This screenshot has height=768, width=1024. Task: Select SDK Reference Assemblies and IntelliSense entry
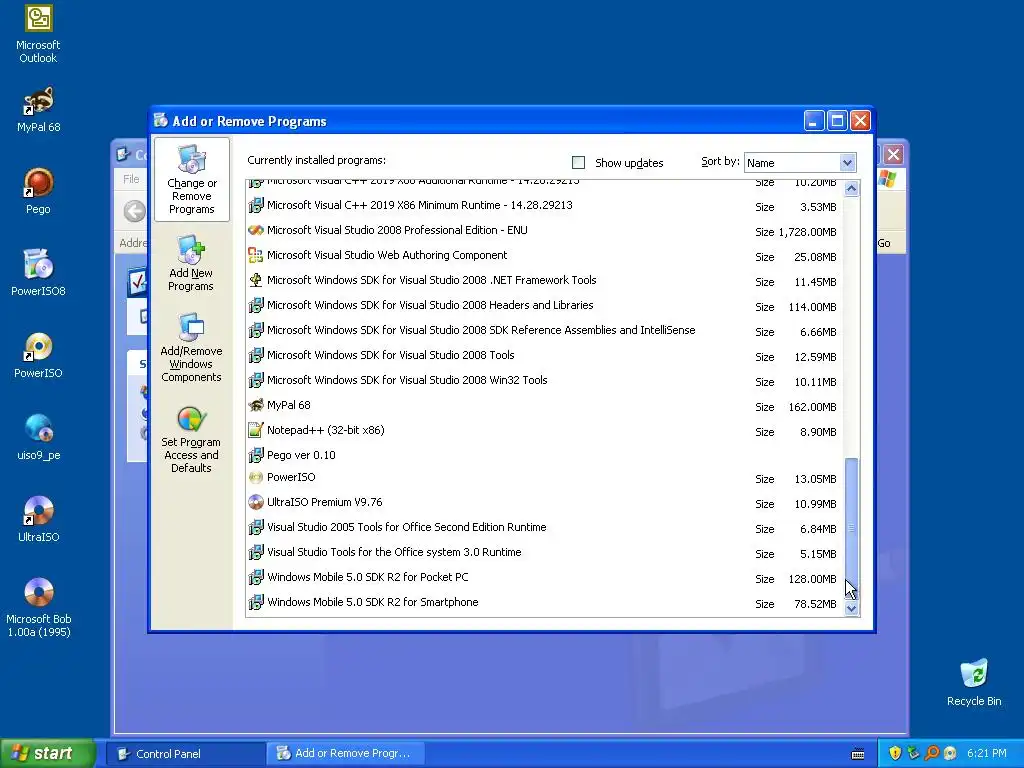click(543, 330)
